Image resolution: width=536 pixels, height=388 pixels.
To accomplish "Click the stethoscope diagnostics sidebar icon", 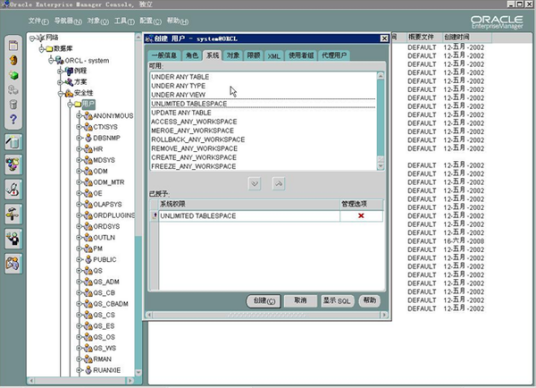I will pos(13,190).
